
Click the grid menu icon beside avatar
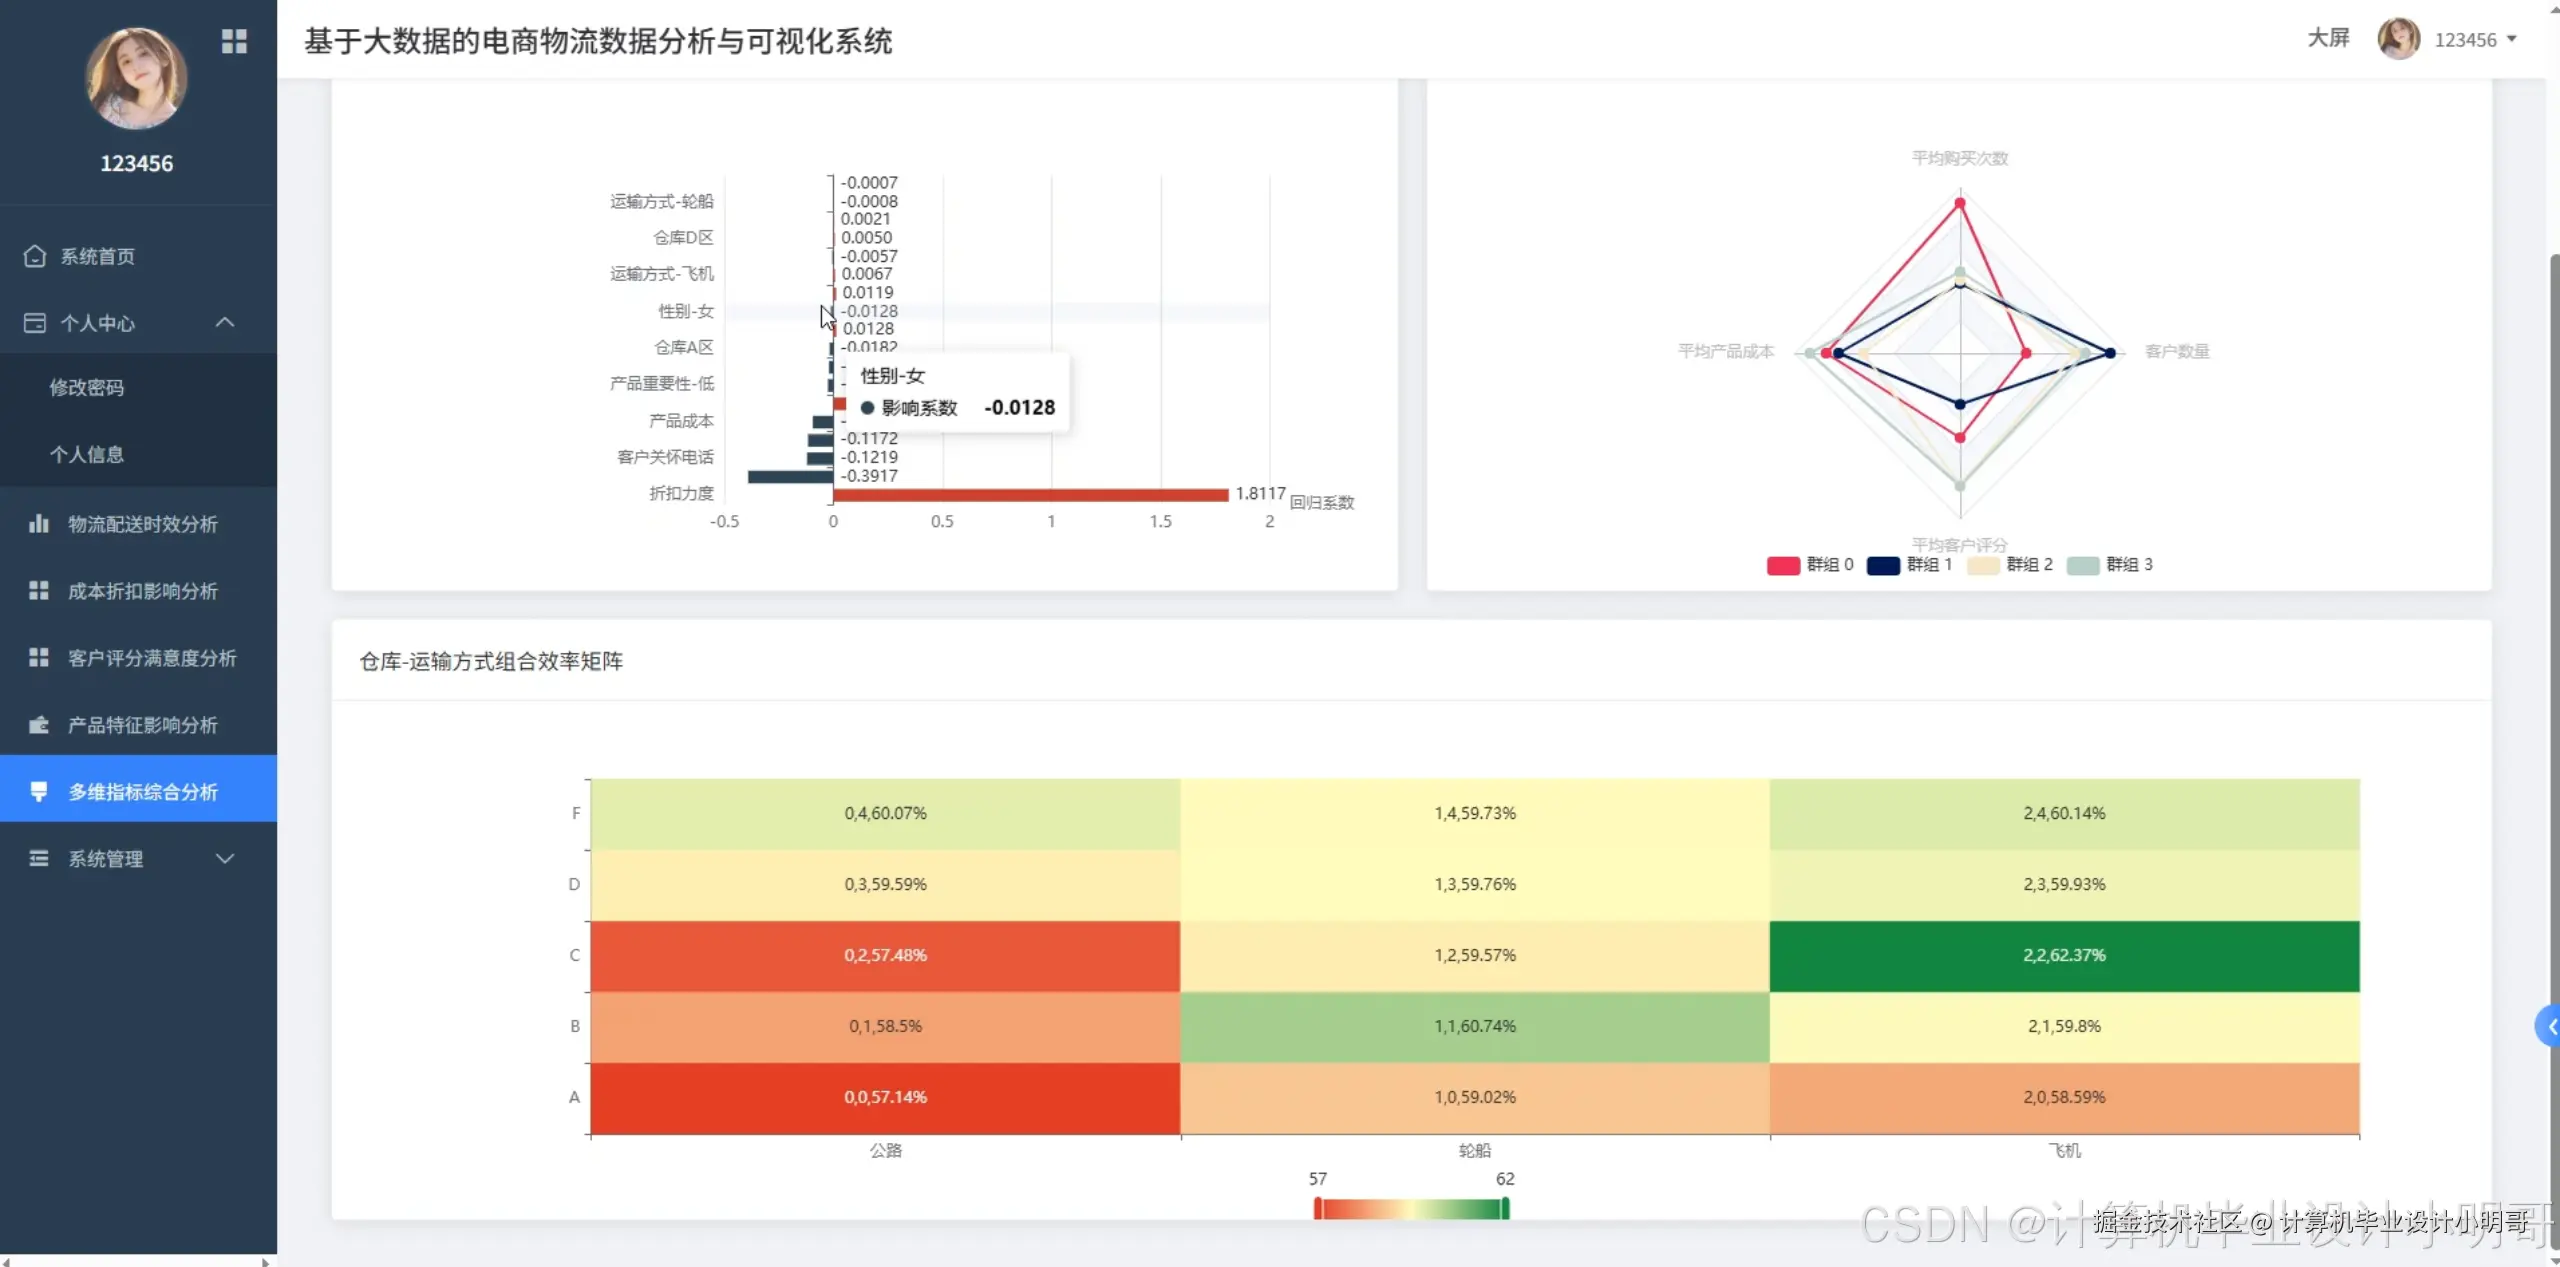[234, 41]
